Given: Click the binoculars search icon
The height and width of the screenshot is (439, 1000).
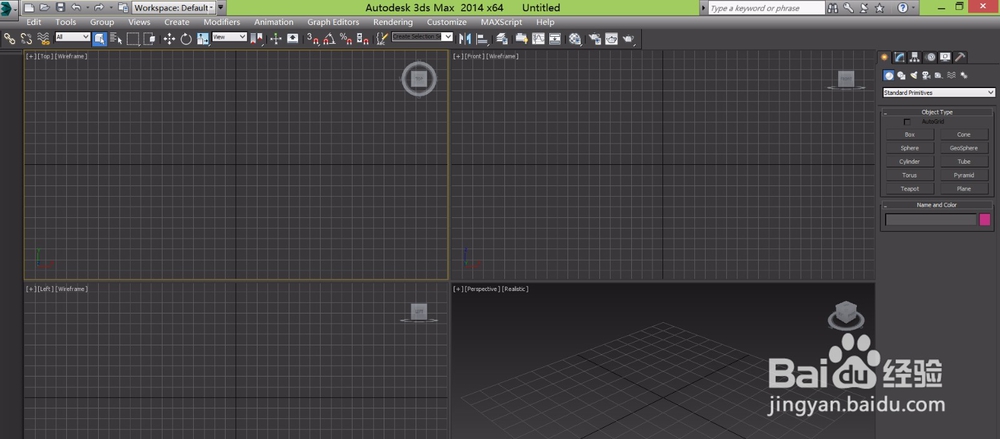Looking at the screenshot, I should 833,8.
